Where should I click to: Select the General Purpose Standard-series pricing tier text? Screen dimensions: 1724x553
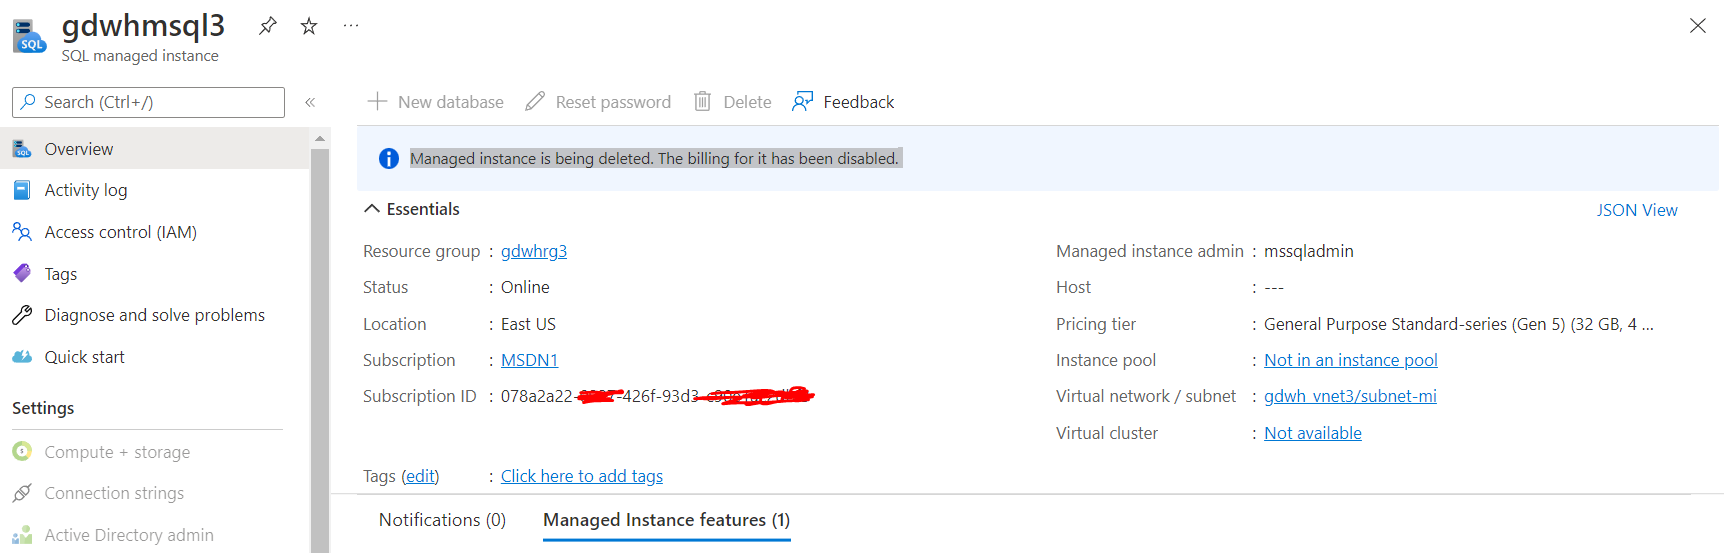pos(1459,324)
